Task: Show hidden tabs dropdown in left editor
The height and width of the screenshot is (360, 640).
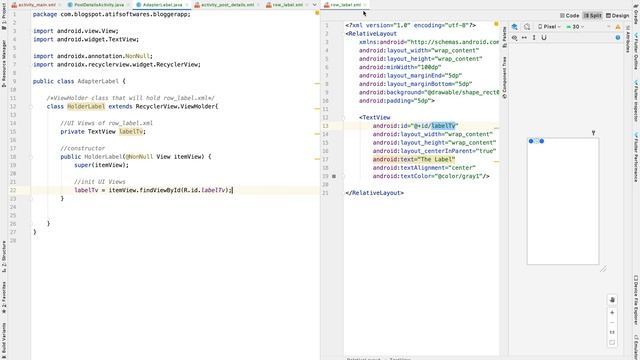Action: (x=314, y=4)
